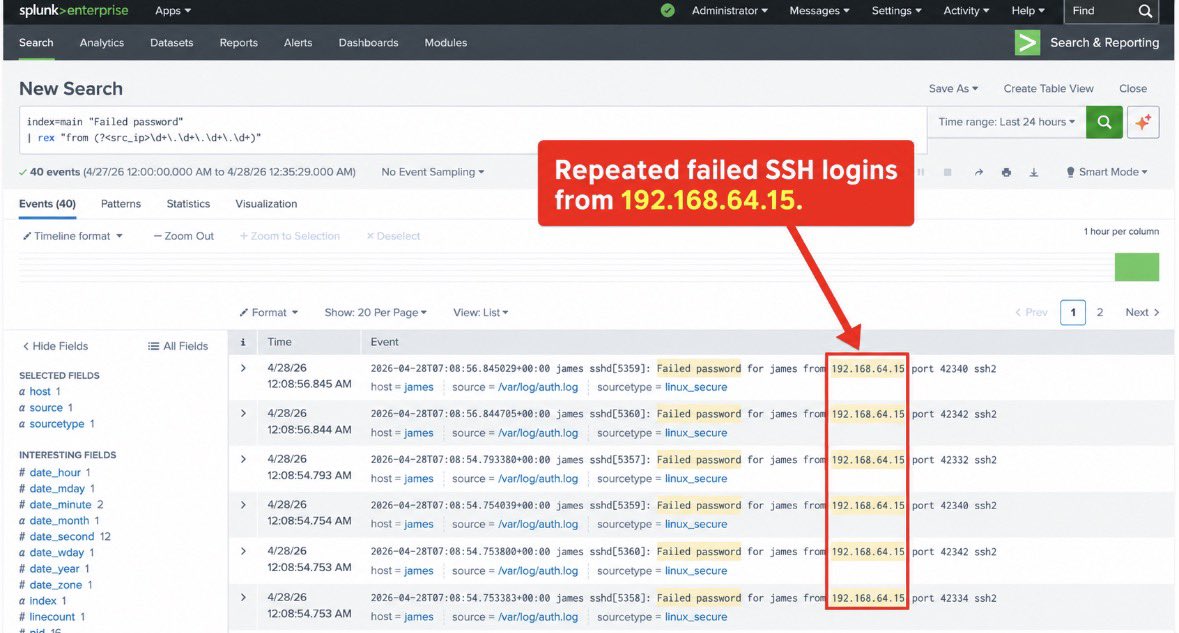Run the search with the green magnifier button
Image resolution: width=1179 pixels, height=633 pixels.
point(1104,123)
